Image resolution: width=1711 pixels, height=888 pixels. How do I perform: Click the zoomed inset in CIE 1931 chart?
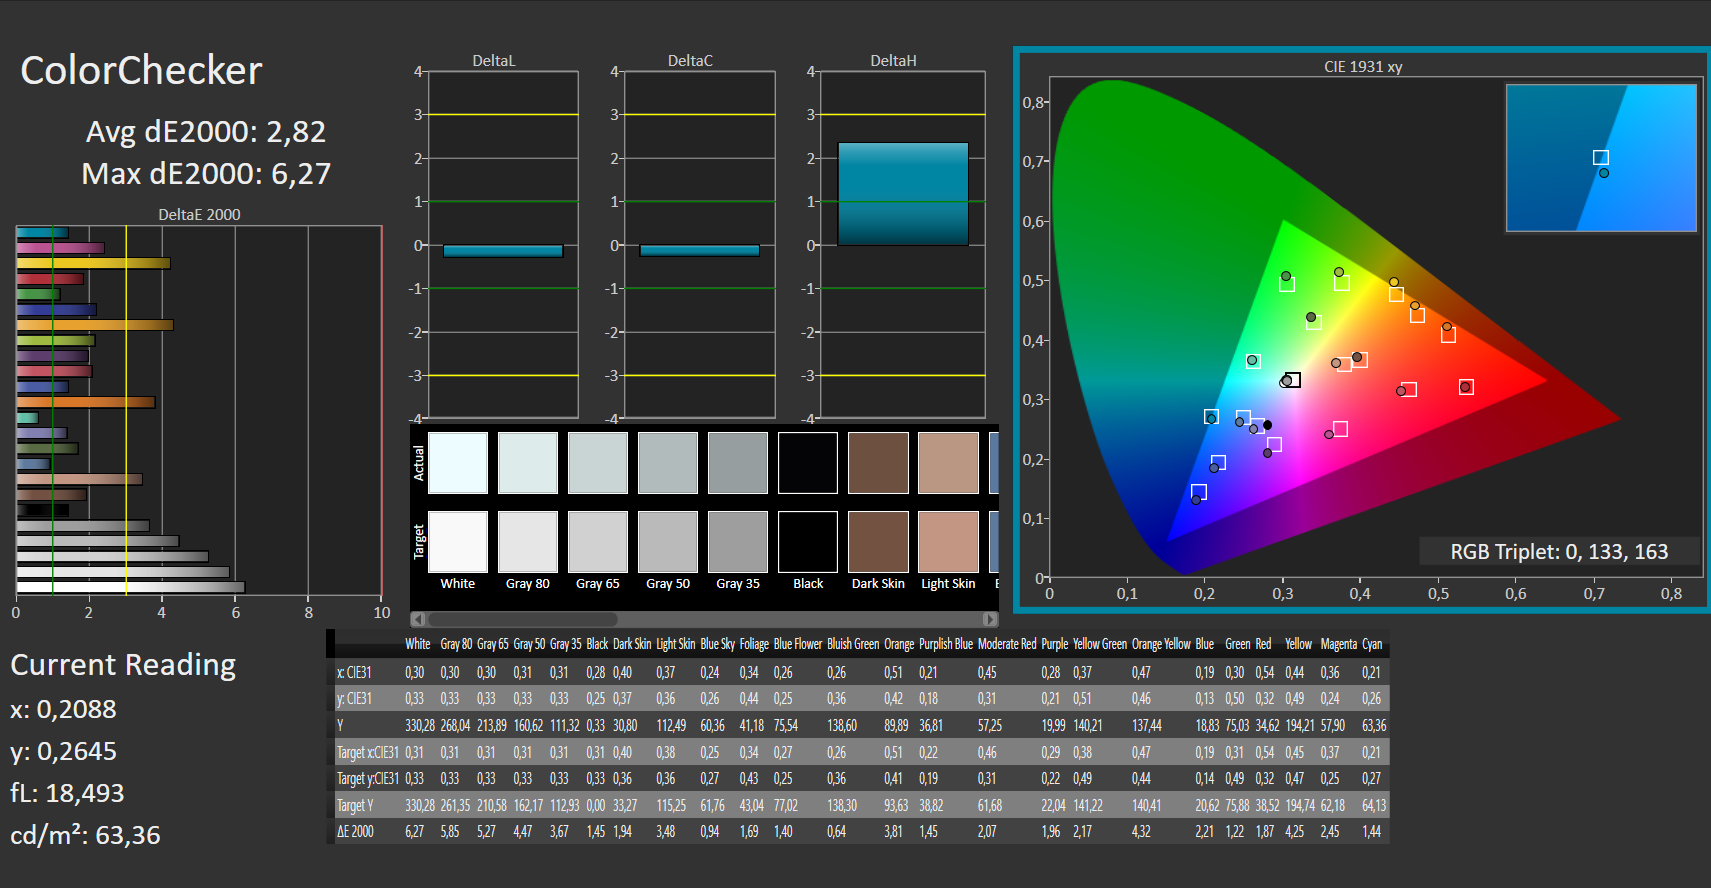coord(1600,158)
